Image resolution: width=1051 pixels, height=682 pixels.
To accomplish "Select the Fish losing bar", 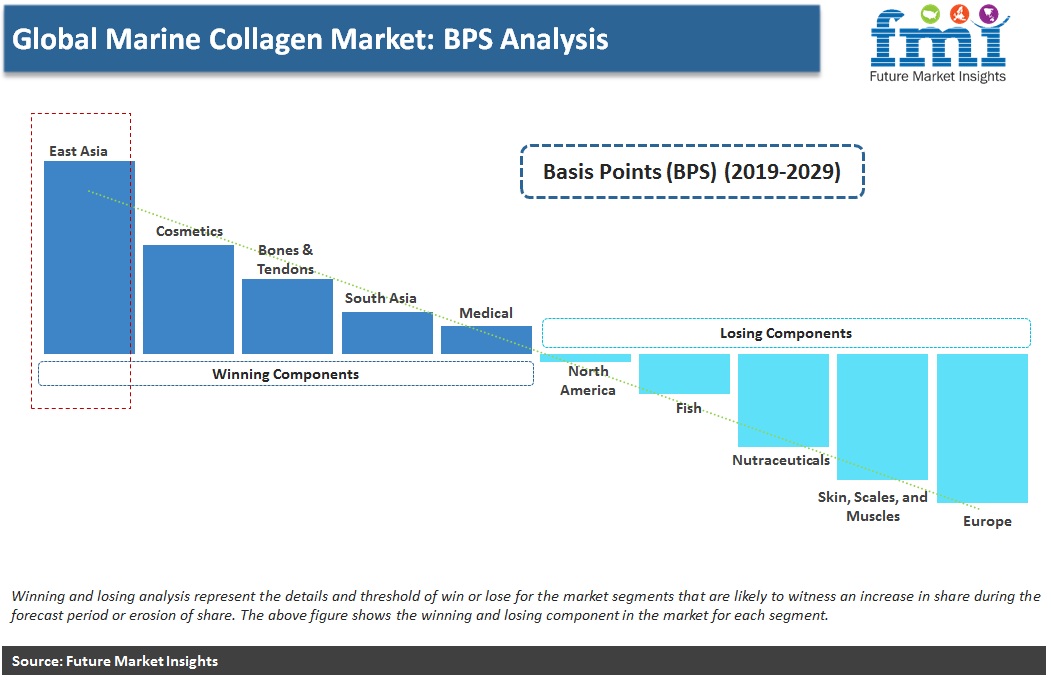I will point(684,374).
